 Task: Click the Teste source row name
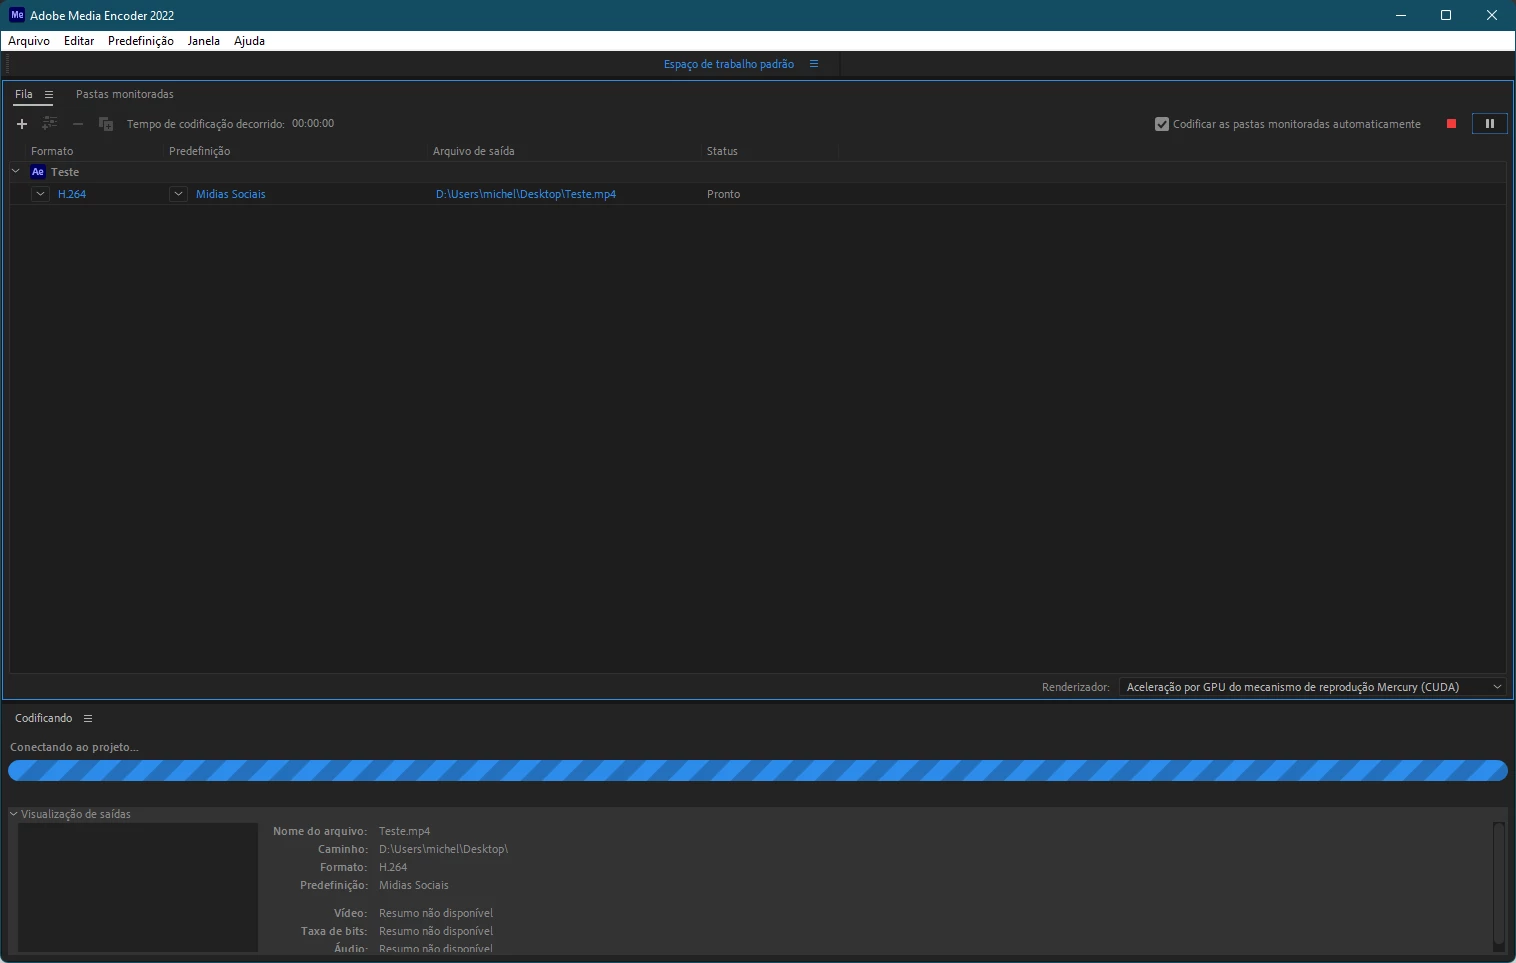[65, 172]
